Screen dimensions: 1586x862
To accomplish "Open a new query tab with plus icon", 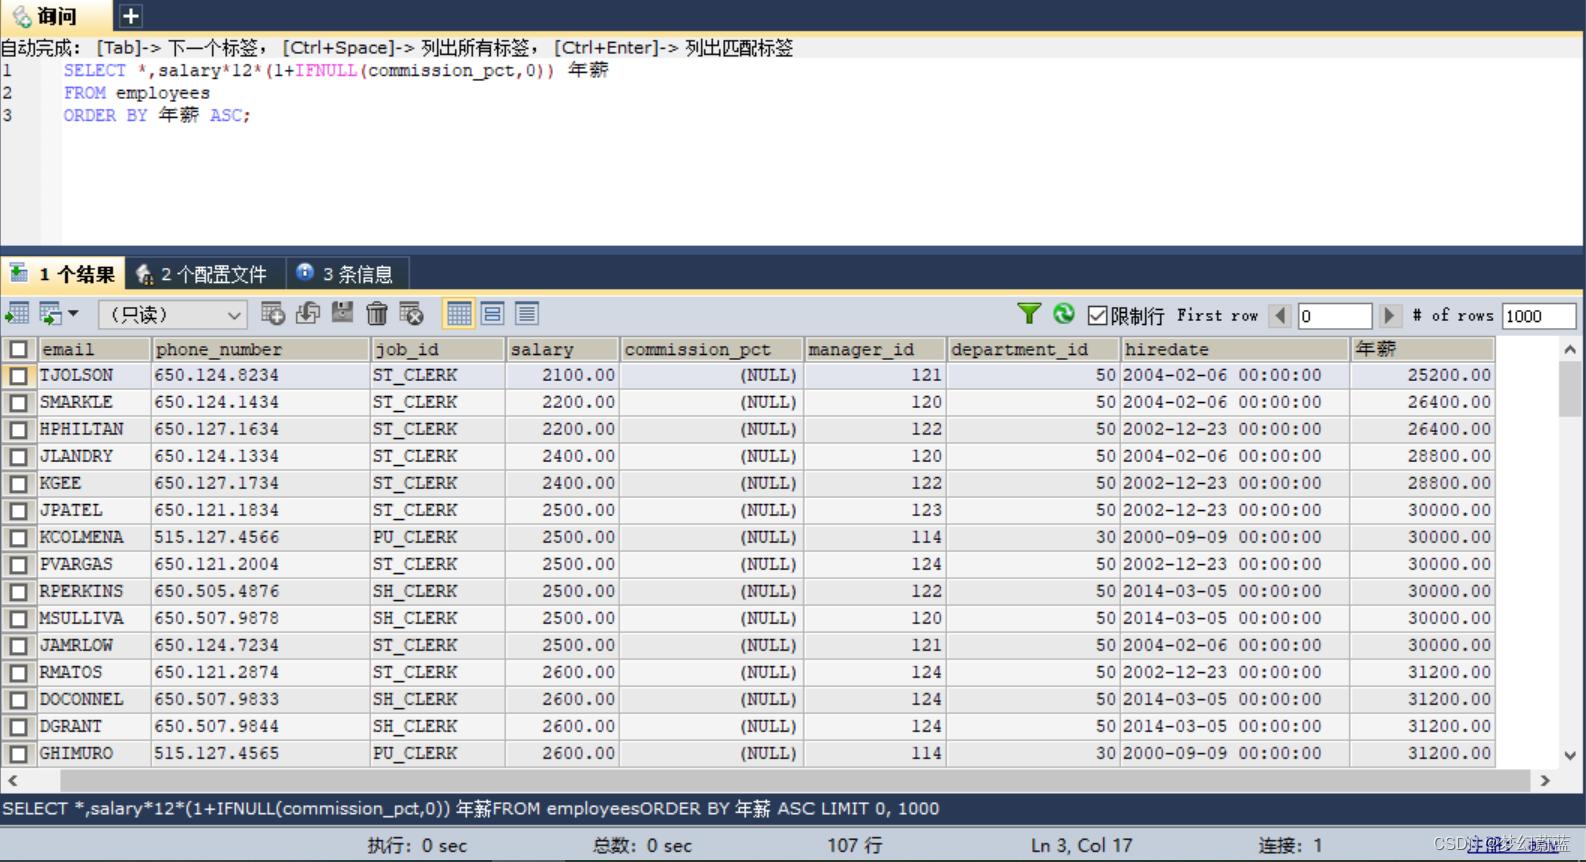I will (x=130, y=16).
